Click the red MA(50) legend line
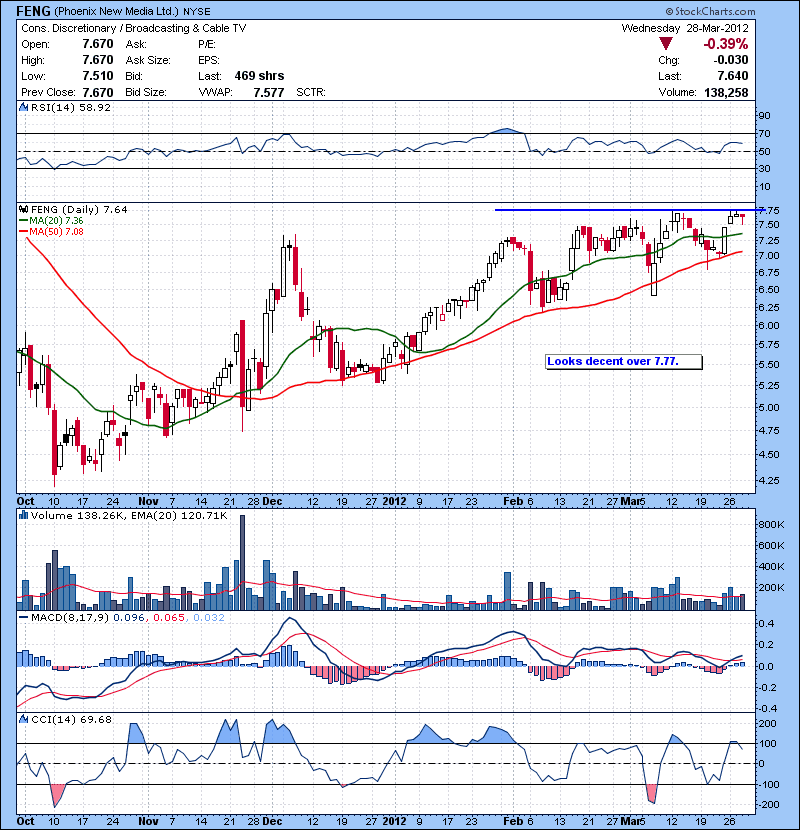The image size is (800, 830). pos(23,231)
